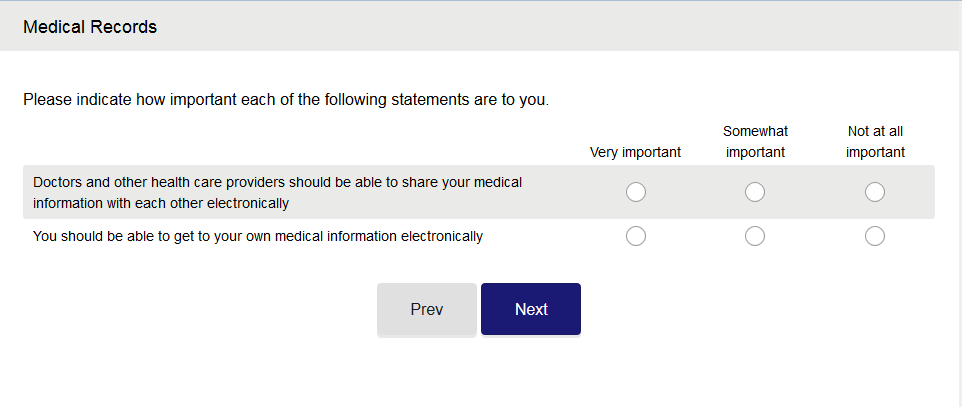962x407 pixels.
Task: Choose Somewhat important for accessing your own information
Action: [755, 236]
